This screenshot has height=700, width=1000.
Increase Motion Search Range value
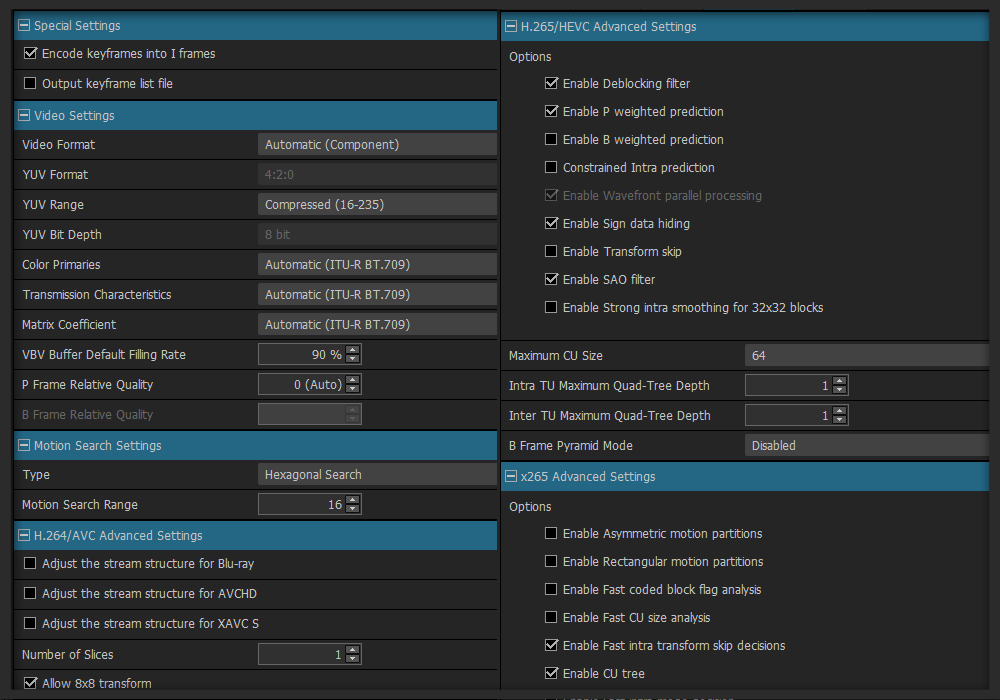pos(353,500)
